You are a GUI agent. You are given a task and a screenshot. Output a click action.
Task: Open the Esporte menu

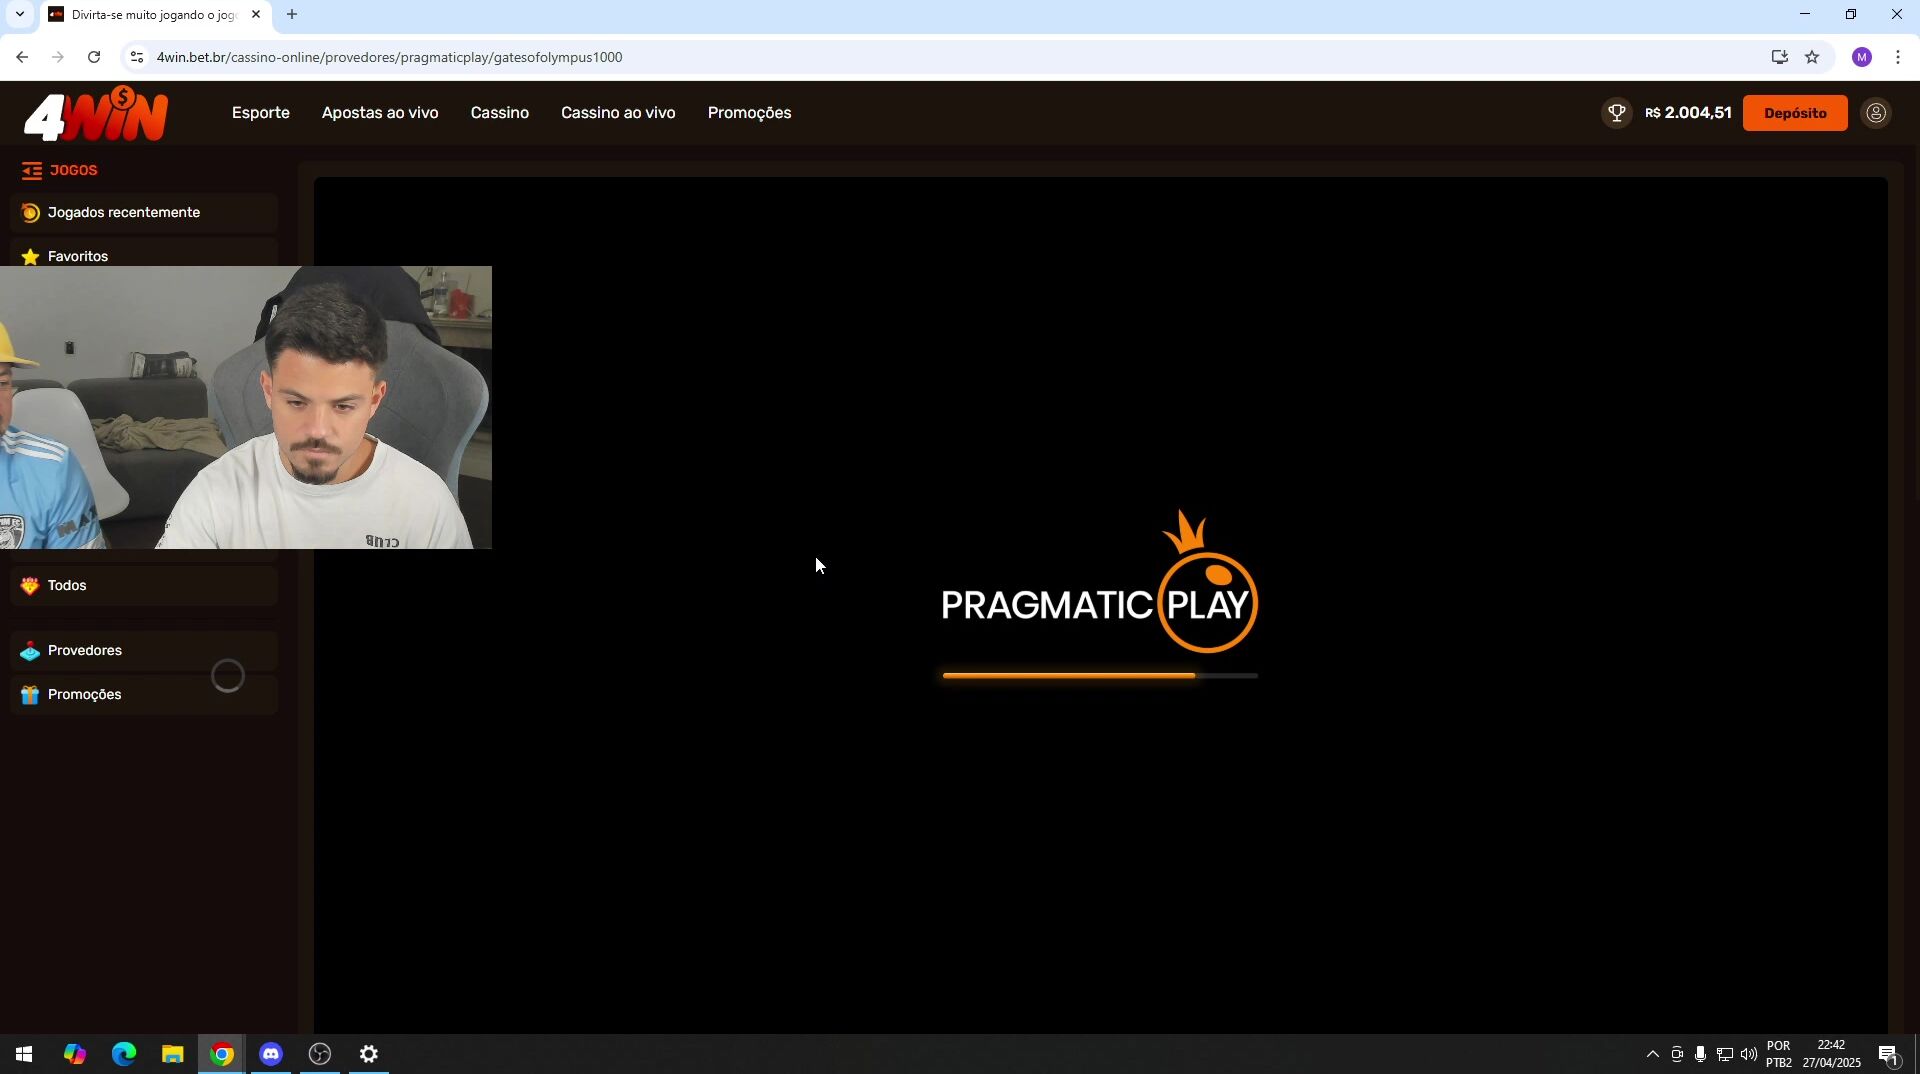pyautogui.click(x=261, y=113)
